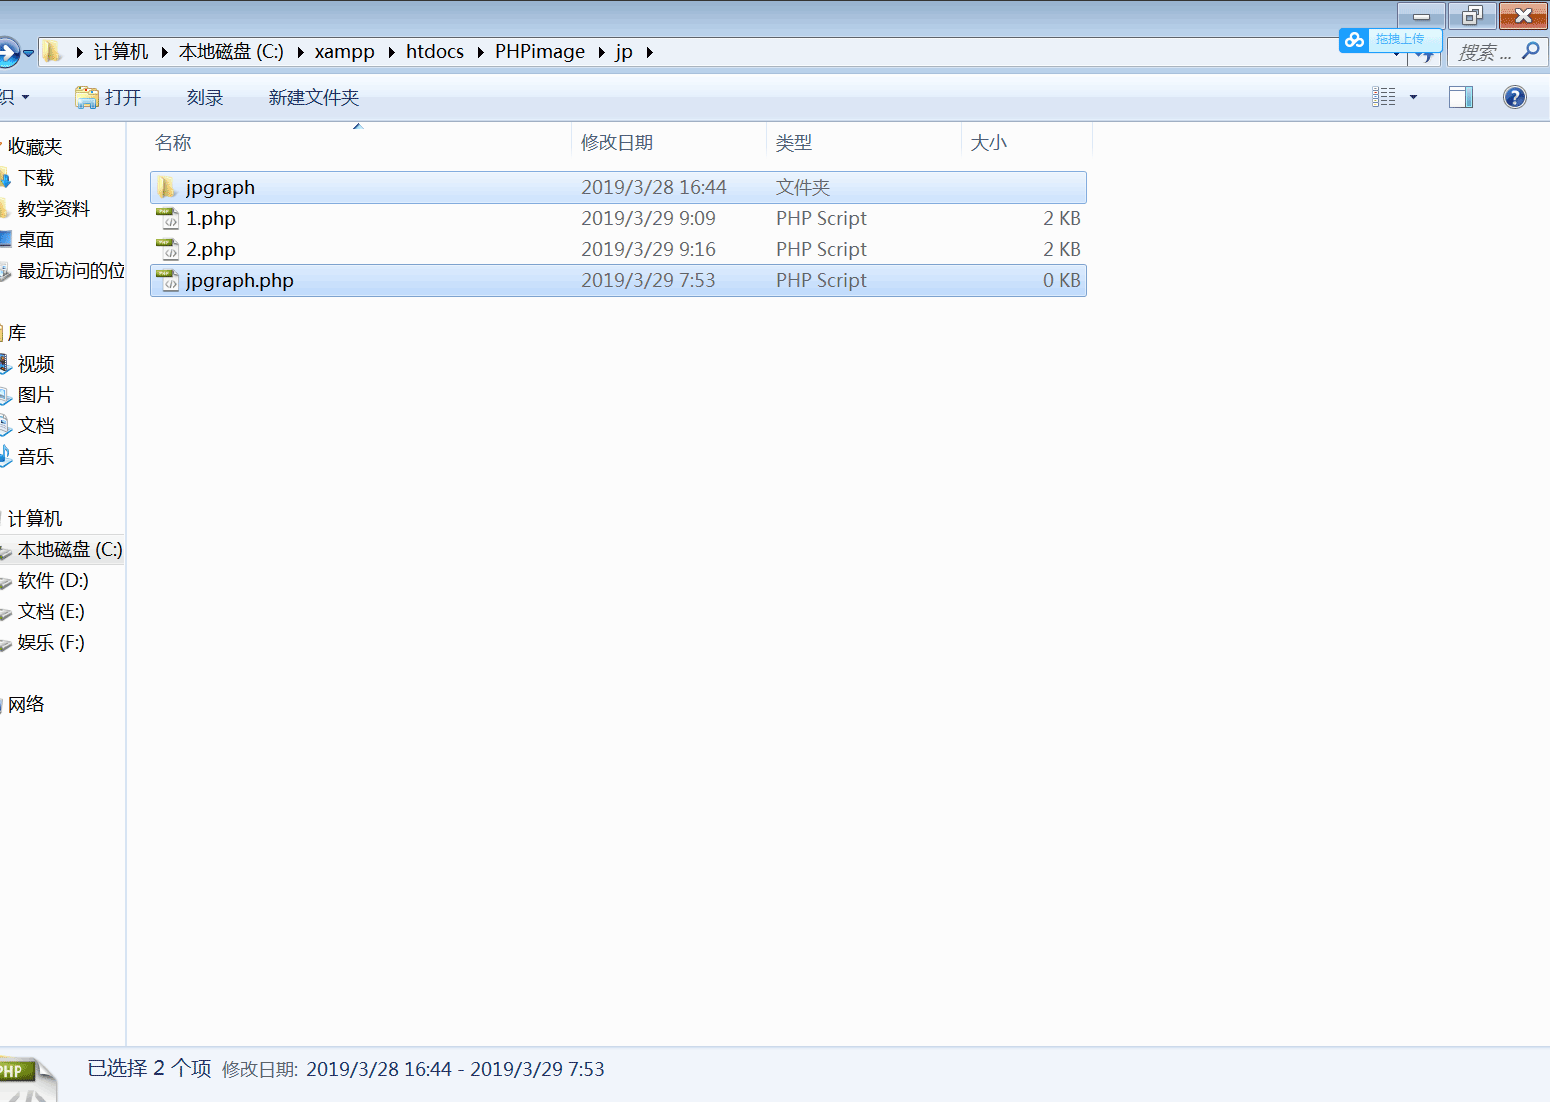Click the help question mark icon

1514,97
